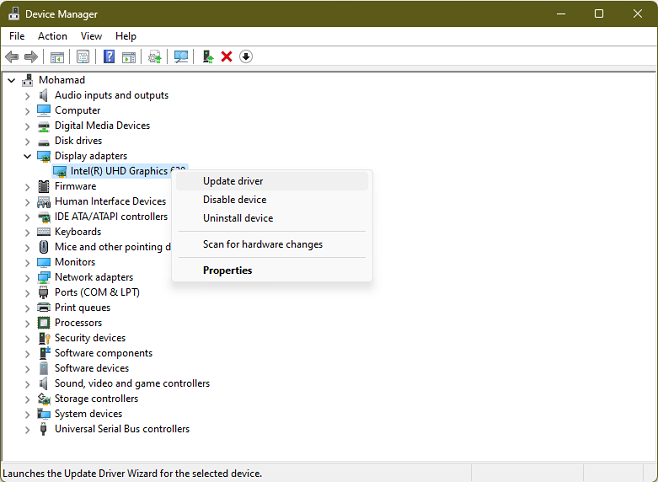Choose Disable device from the context menu
This screenshot has width=658, height=482.
[272, 200]
